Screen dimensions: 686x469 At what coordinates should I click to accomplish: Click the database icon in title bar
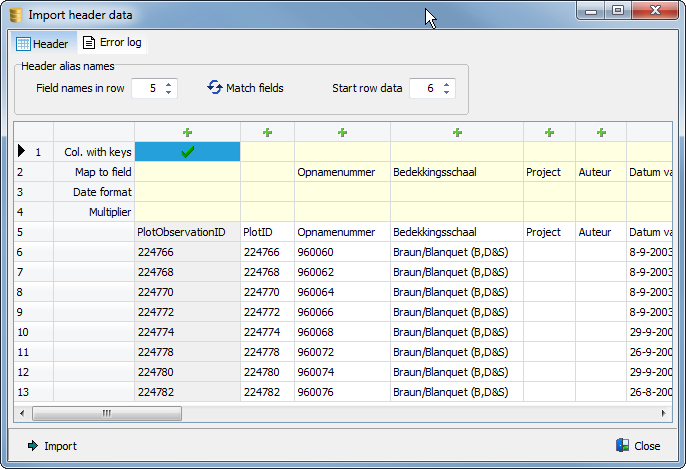click(x=15, y=15)
